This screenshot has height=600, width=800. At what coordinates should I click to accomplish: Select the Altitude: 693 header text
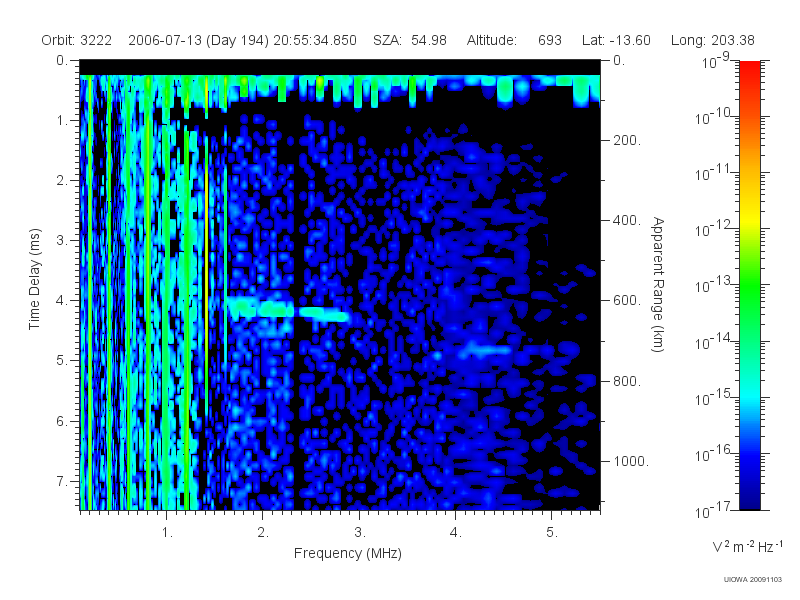[514, 40]
